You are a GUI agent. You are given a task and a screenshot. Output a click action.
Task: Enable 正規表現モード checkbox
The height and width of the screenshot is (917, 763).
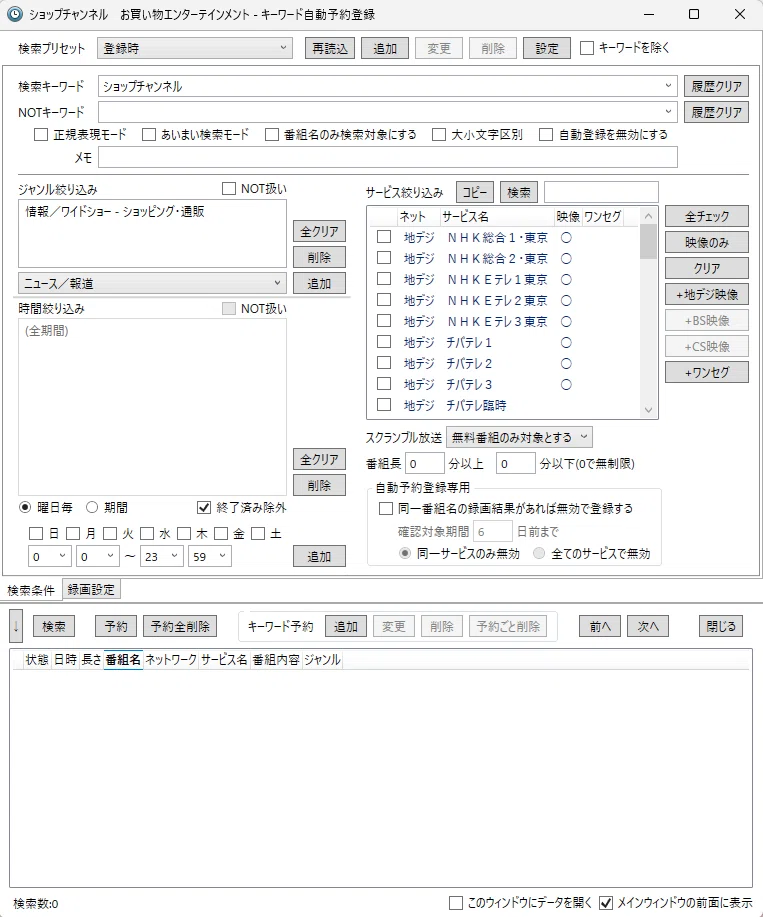(x=41, y=135)
